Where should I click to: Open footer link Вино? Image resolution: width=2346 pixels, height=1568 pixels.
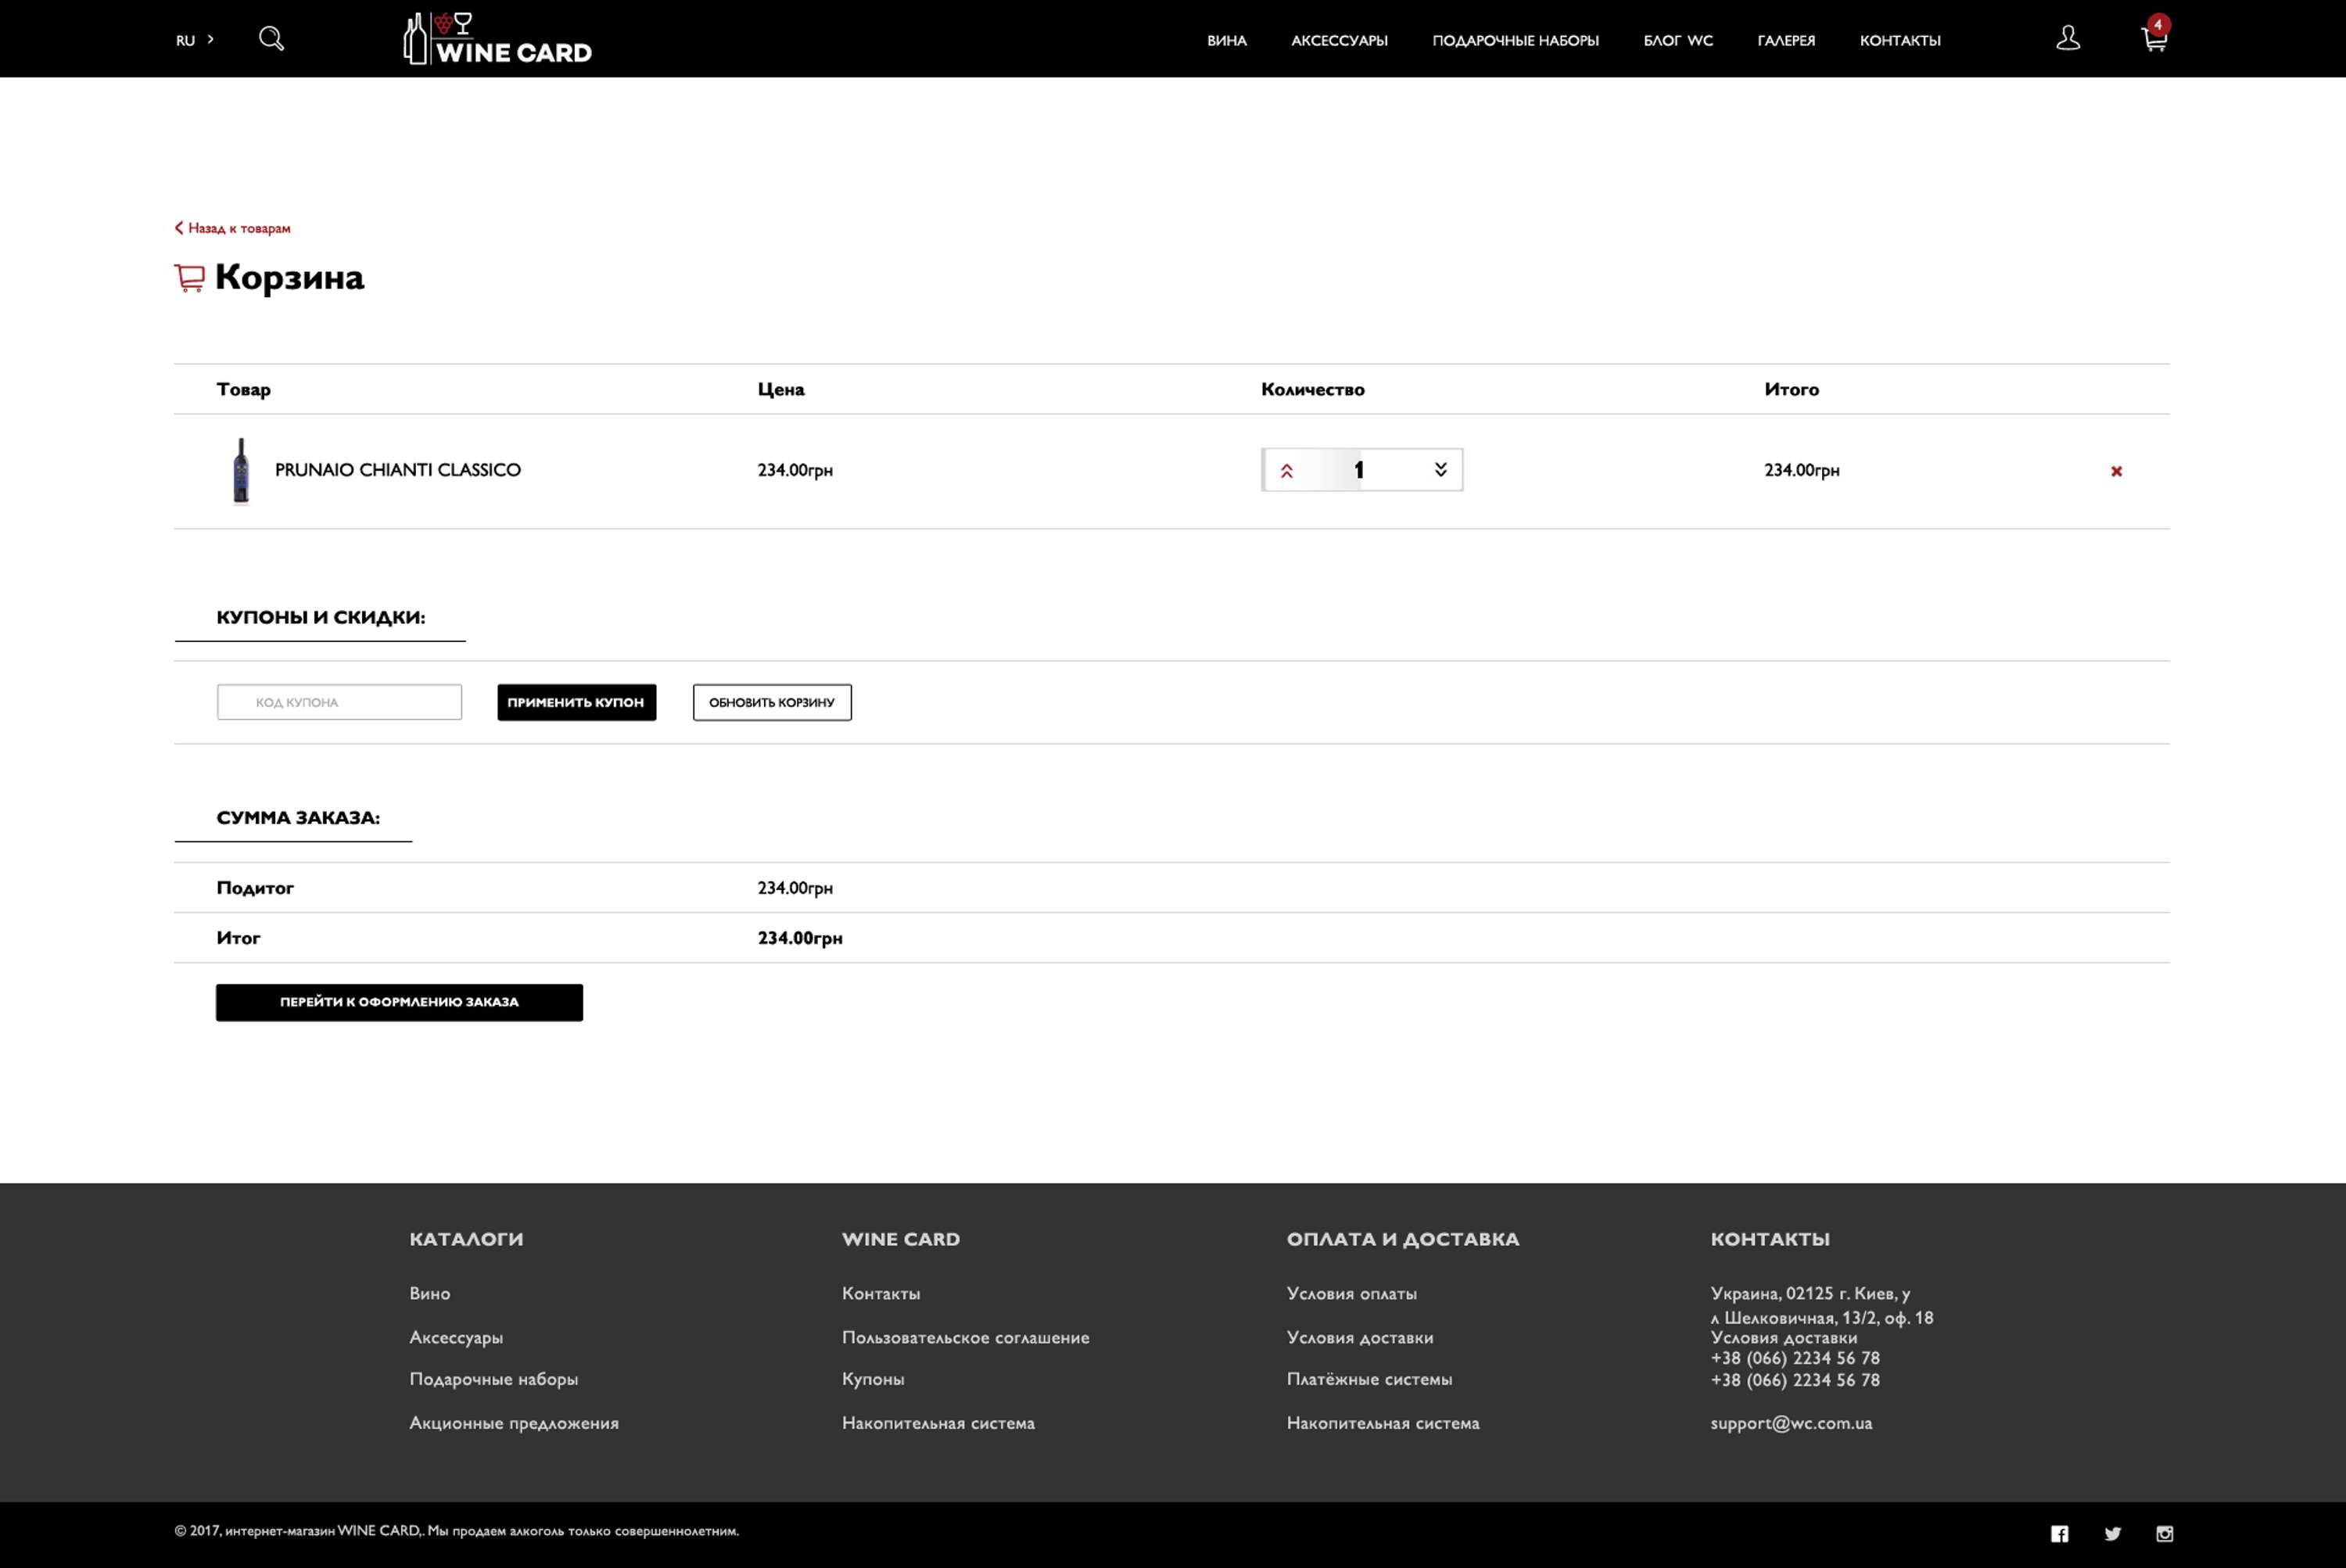click(430, 1294)
